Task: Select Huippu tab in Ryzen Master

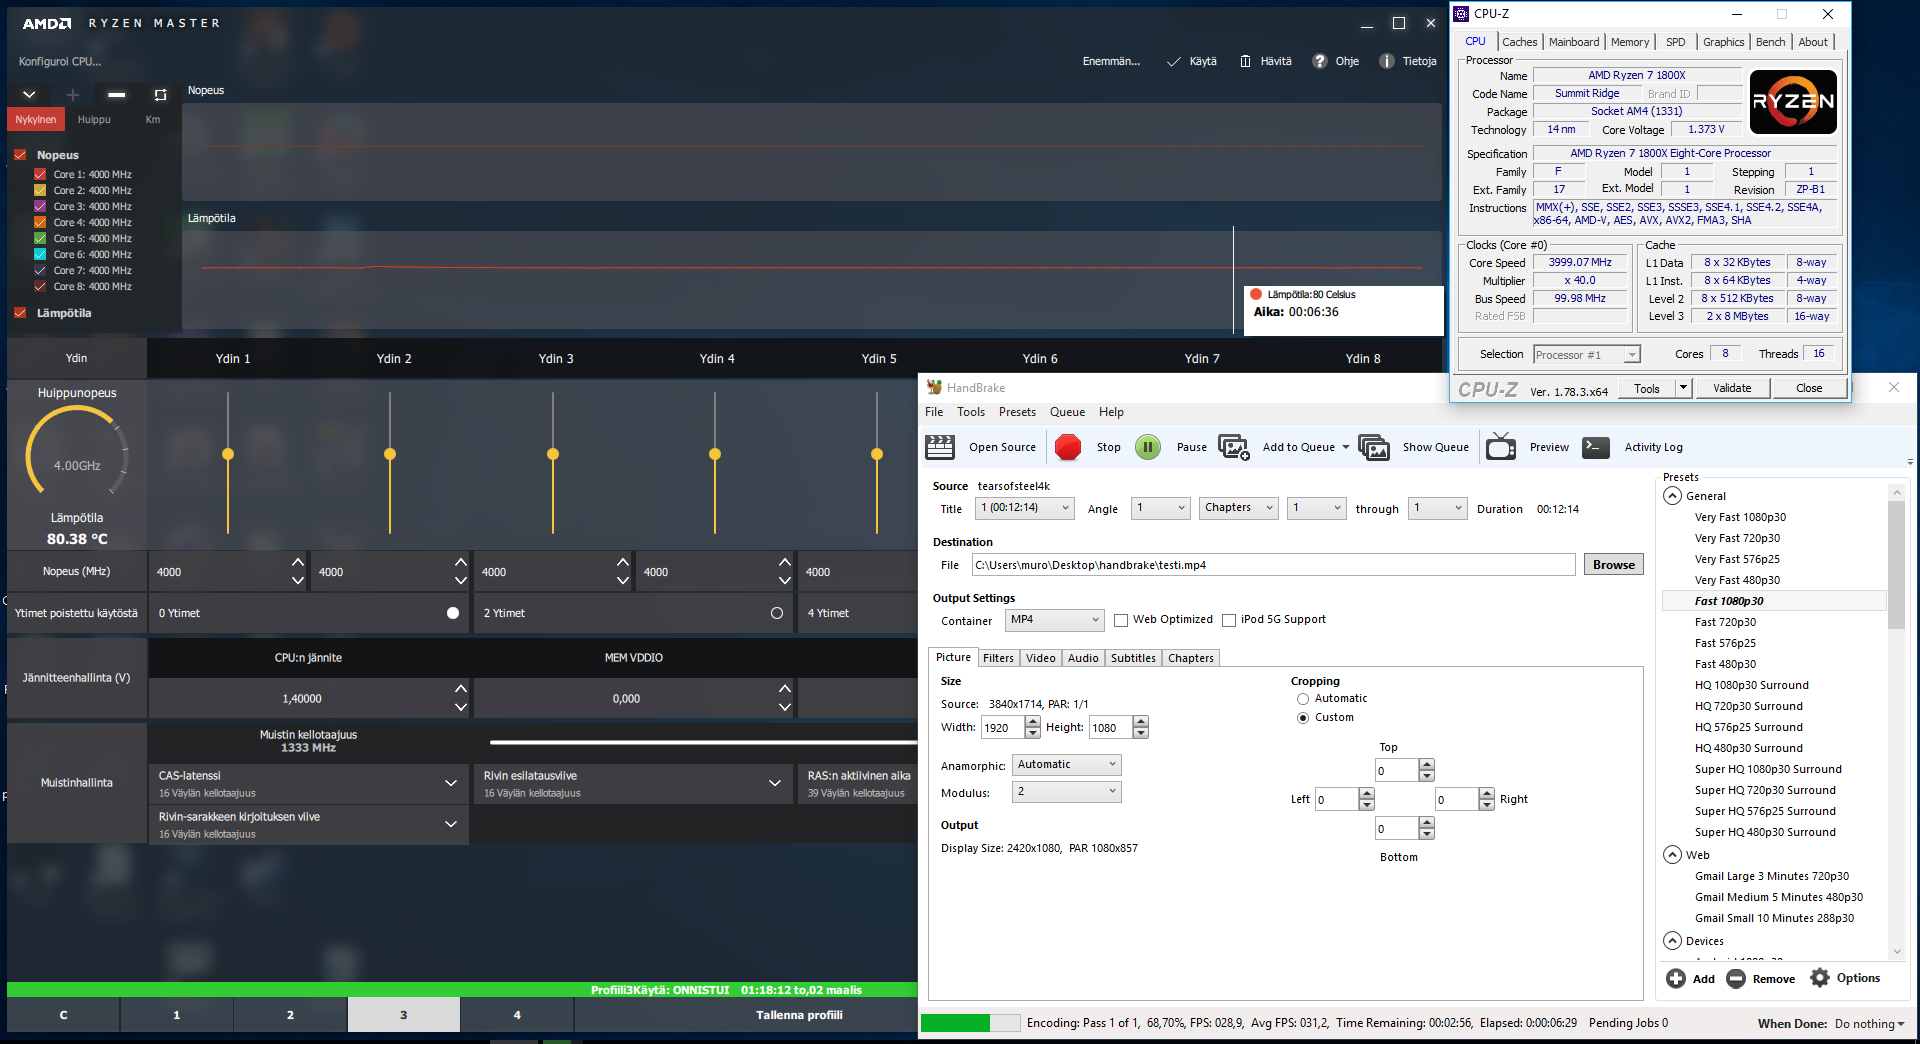Action: (x=94, y=119)
